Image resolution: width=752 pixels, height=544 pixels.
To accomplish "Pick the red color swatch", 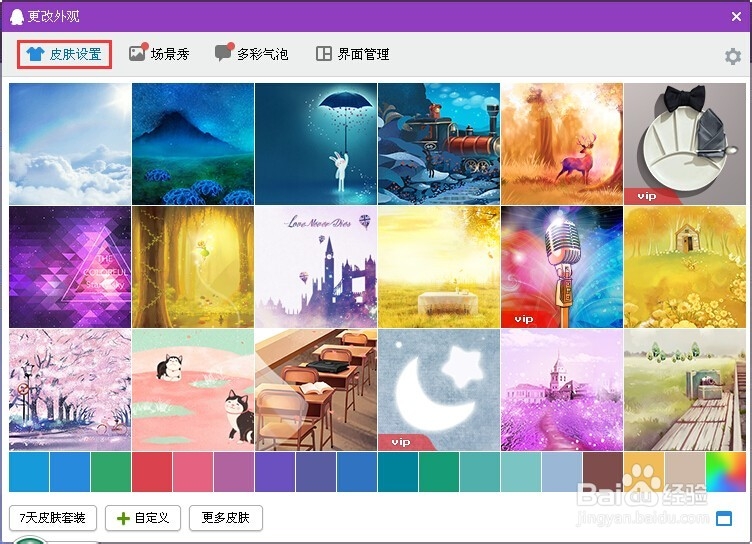I will click(152, 472).
